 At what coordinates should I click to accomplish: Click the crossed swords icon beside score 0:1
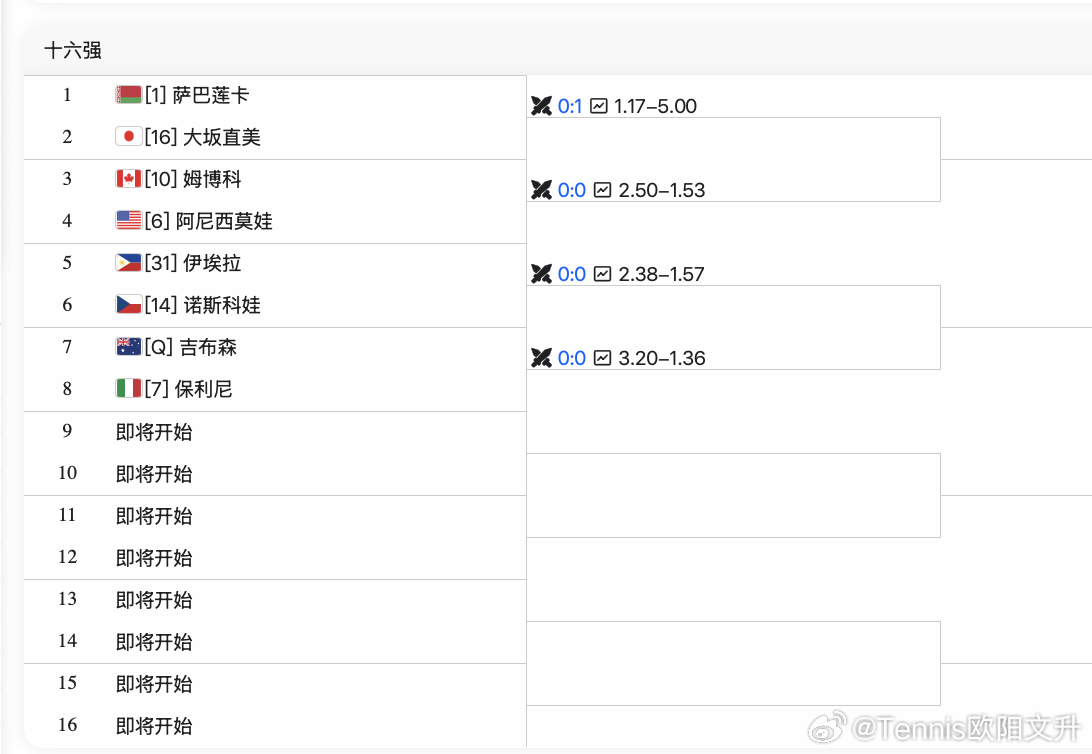(541, 105)
